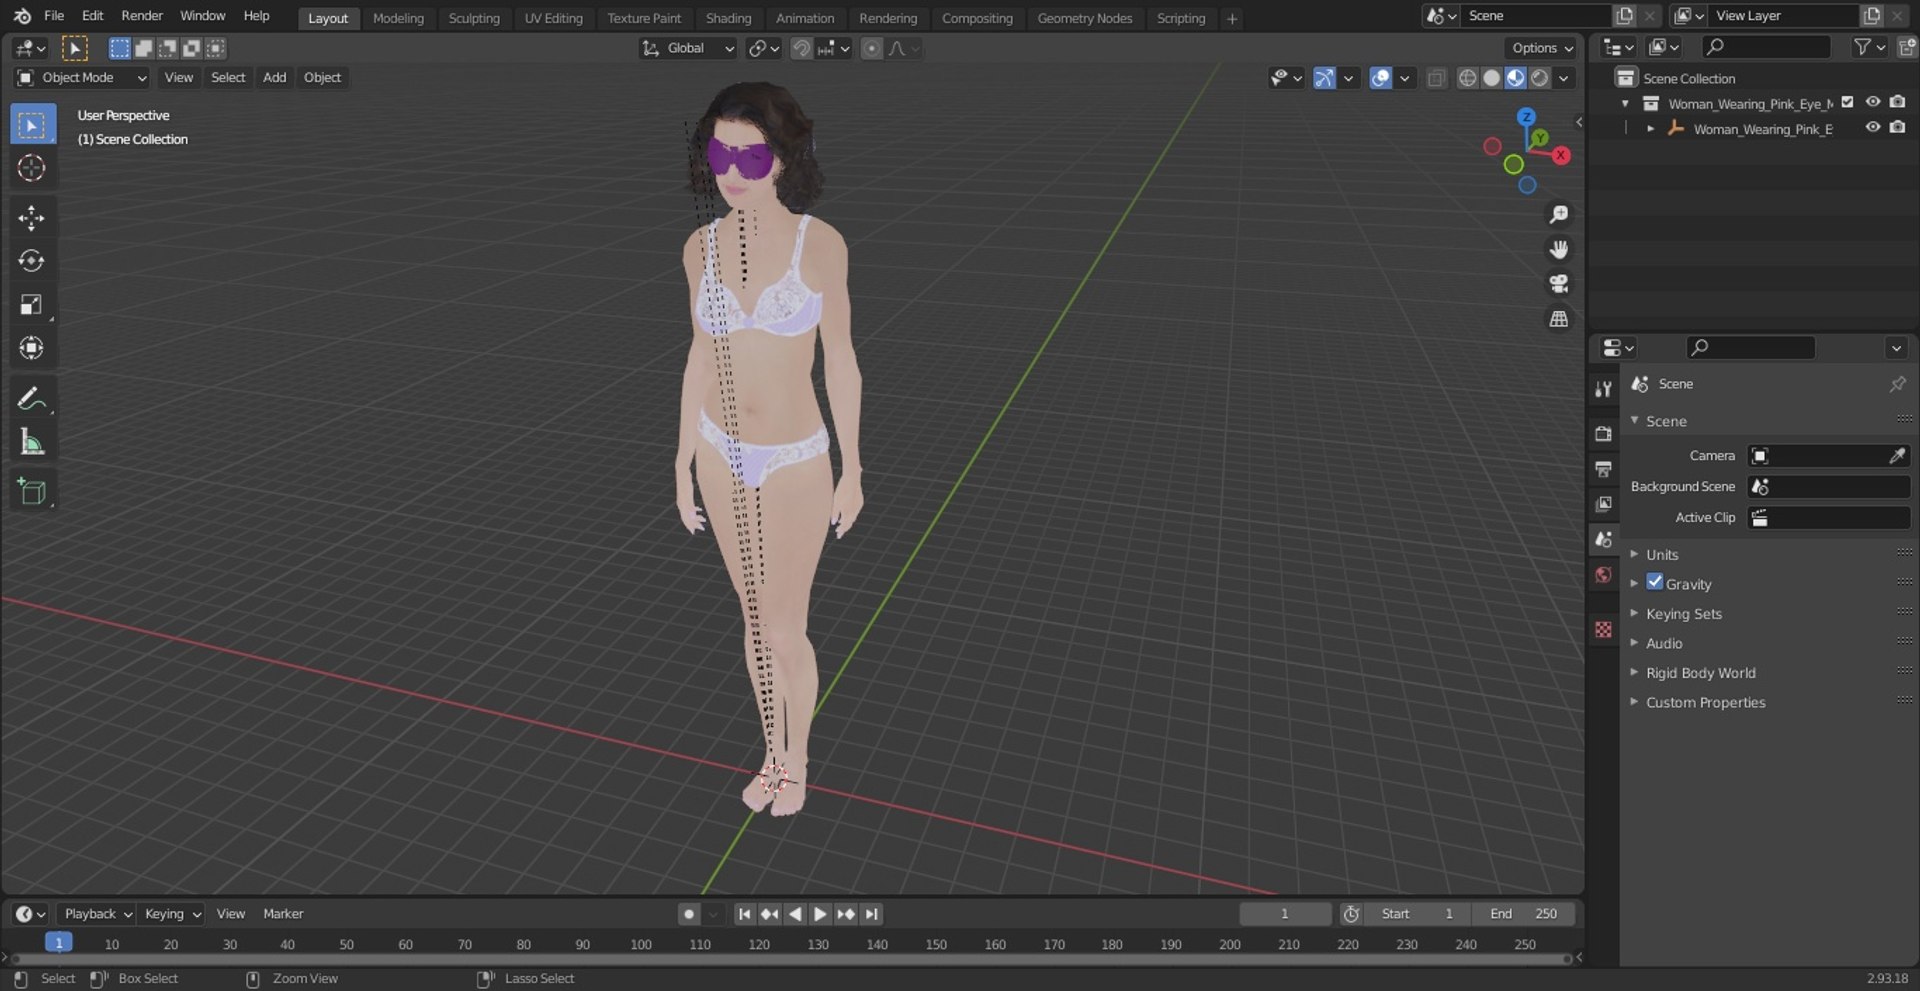Play the animation forward

(x=820, y=914)
